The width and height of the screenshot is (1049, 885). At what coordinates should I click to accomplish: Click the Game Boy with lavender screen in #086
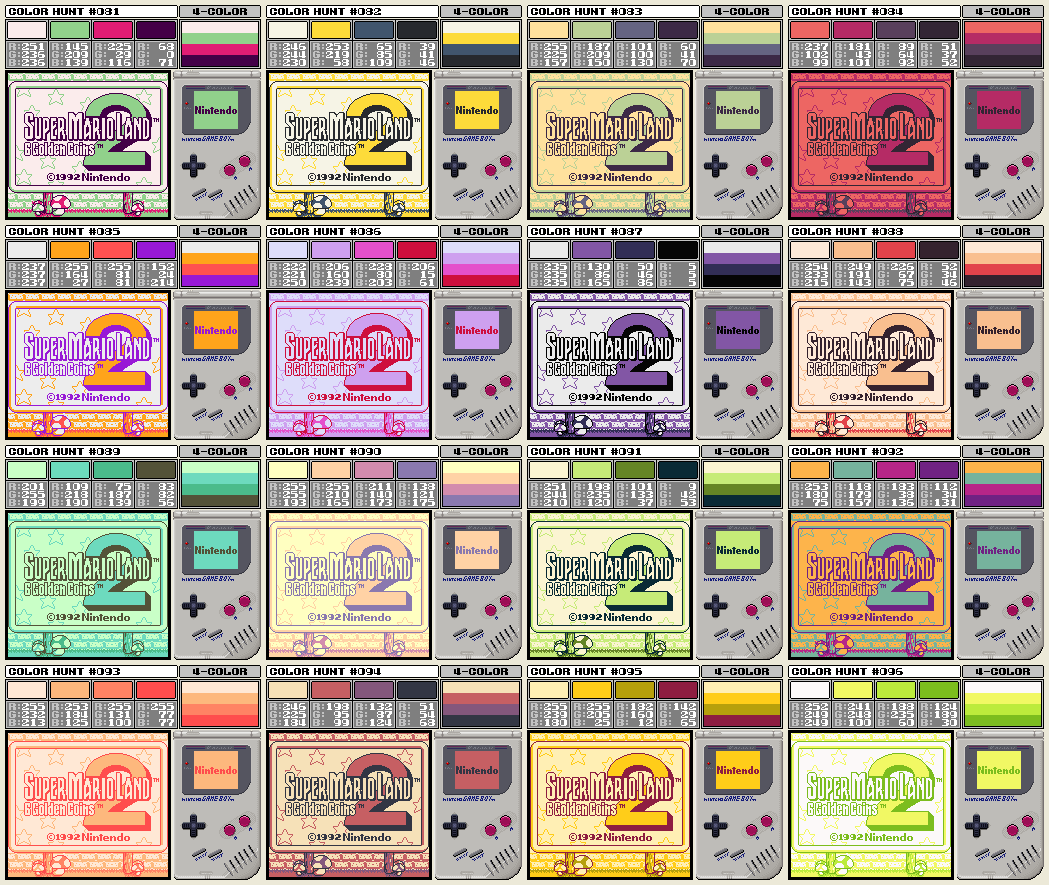point(478,365)
